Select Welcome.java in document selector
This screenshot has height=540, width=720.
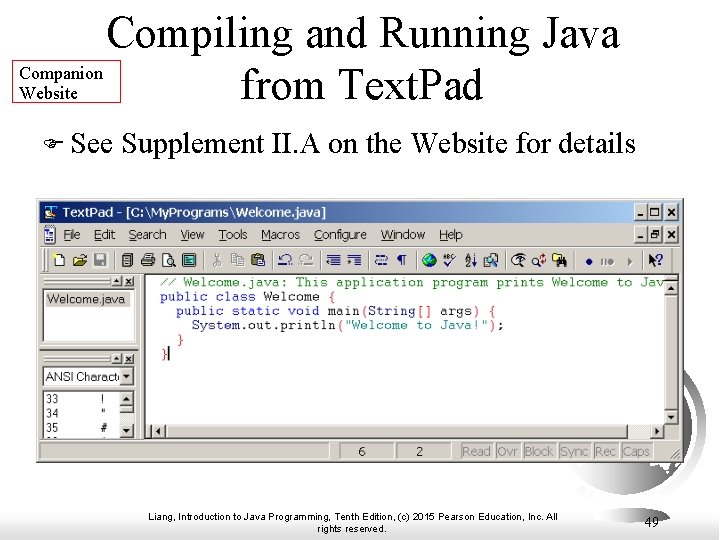(86, 299)
